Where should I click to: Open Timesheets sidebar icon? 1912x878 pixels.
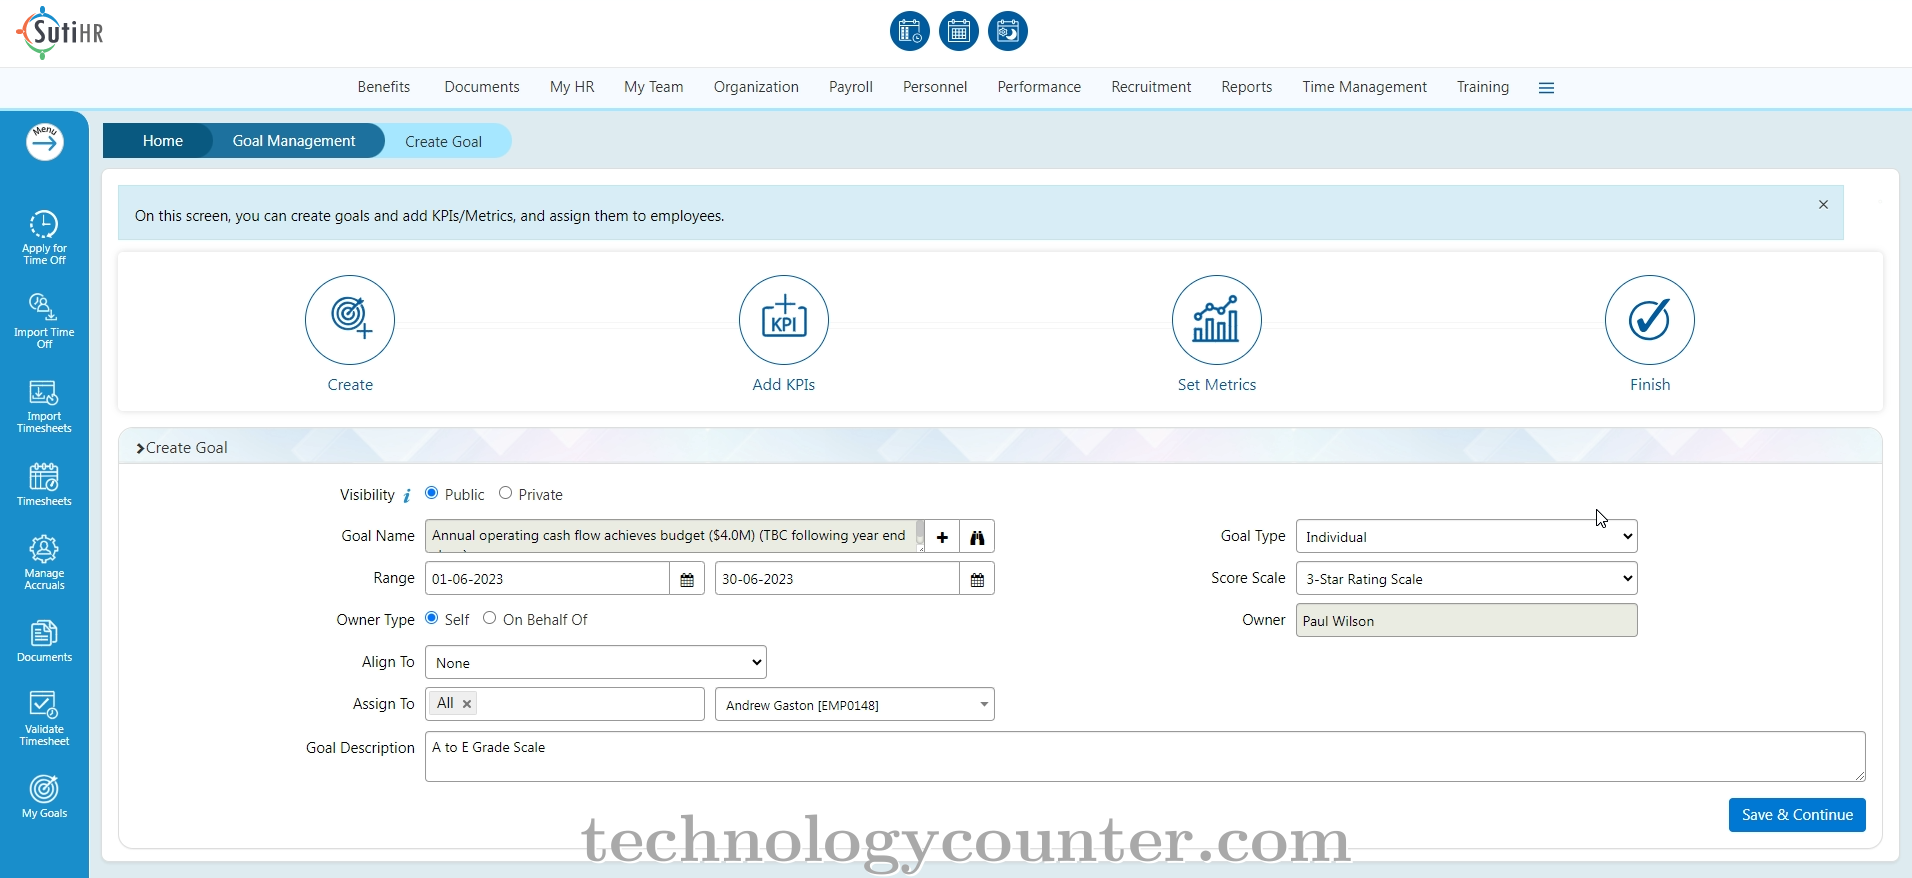(44, 484)
